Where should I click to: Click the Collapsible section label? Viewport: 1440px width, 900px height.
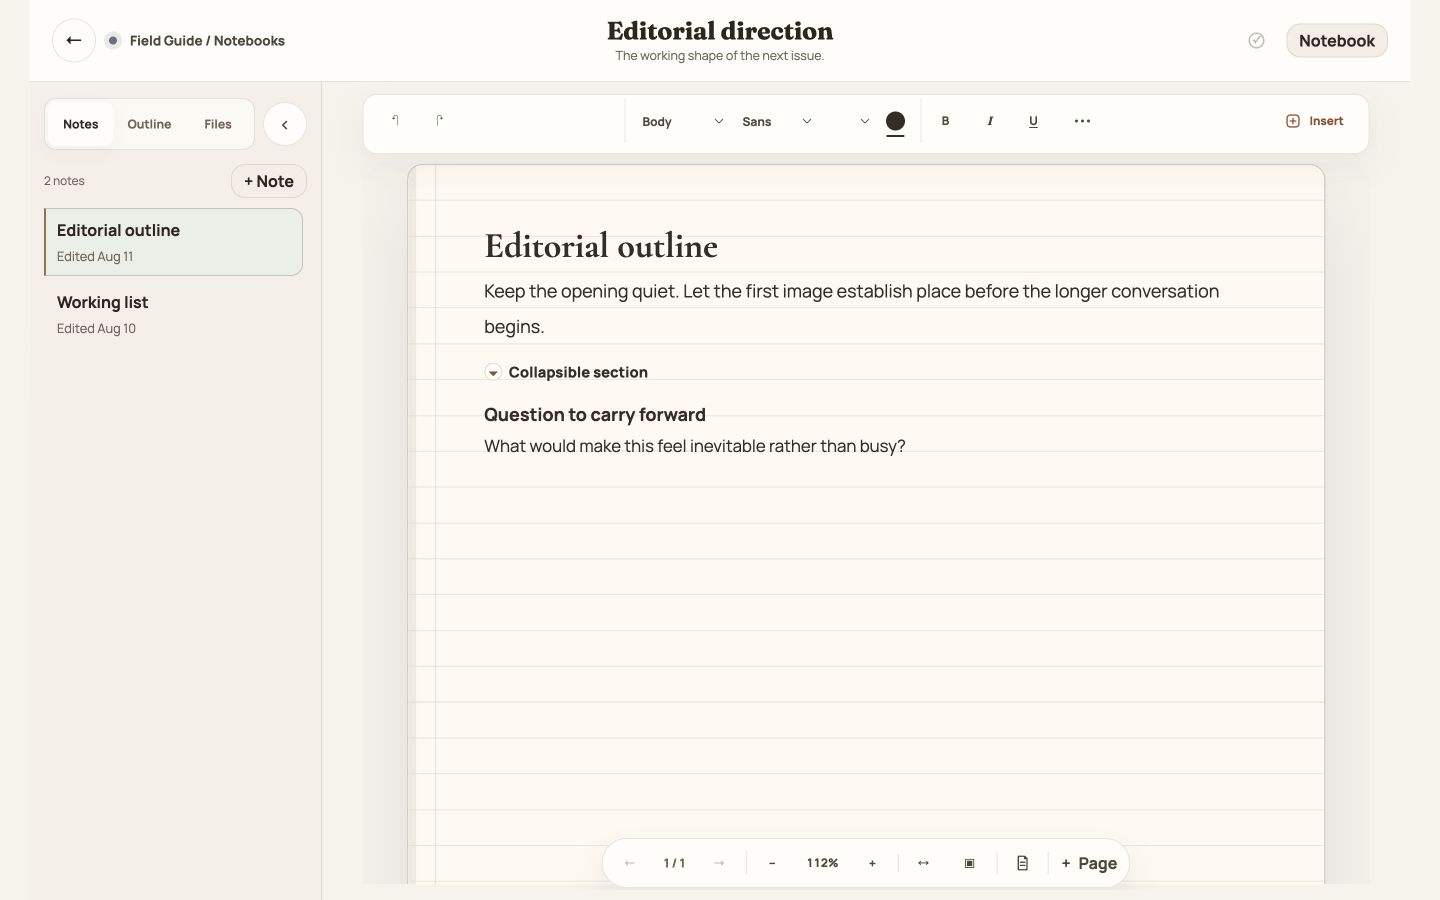578,372
